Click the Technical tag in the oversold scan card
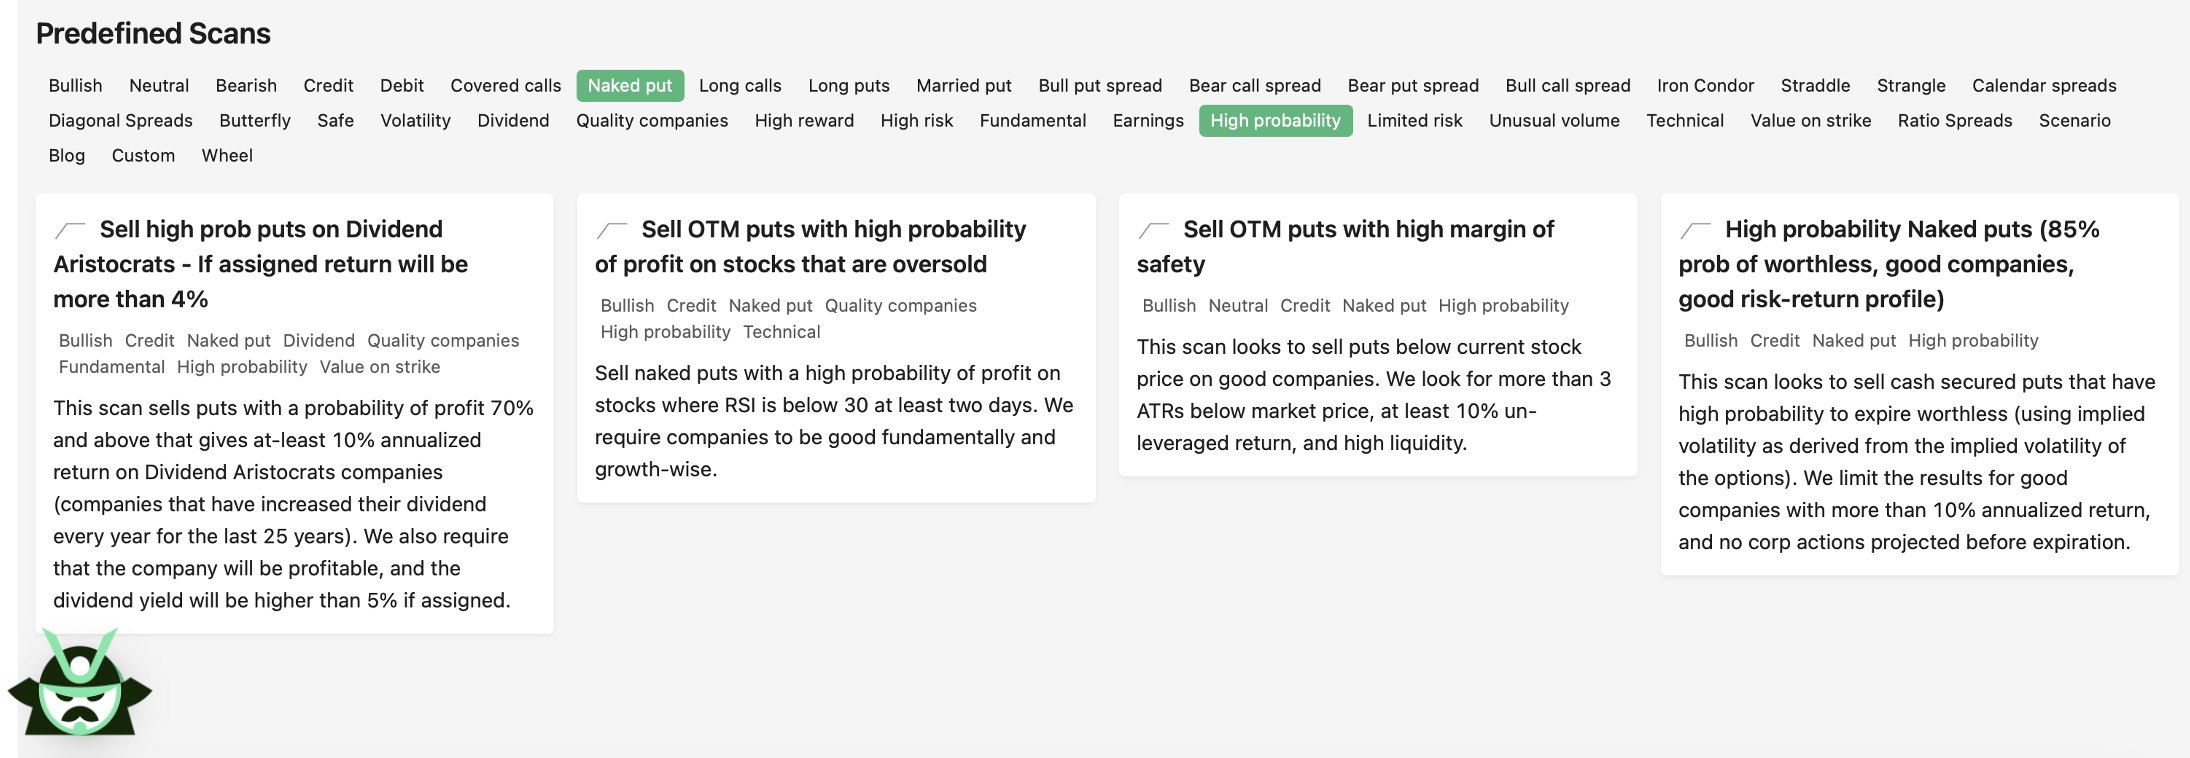Image resolution: width=2190 pixels, height=758 pixels. pos(781,332)
